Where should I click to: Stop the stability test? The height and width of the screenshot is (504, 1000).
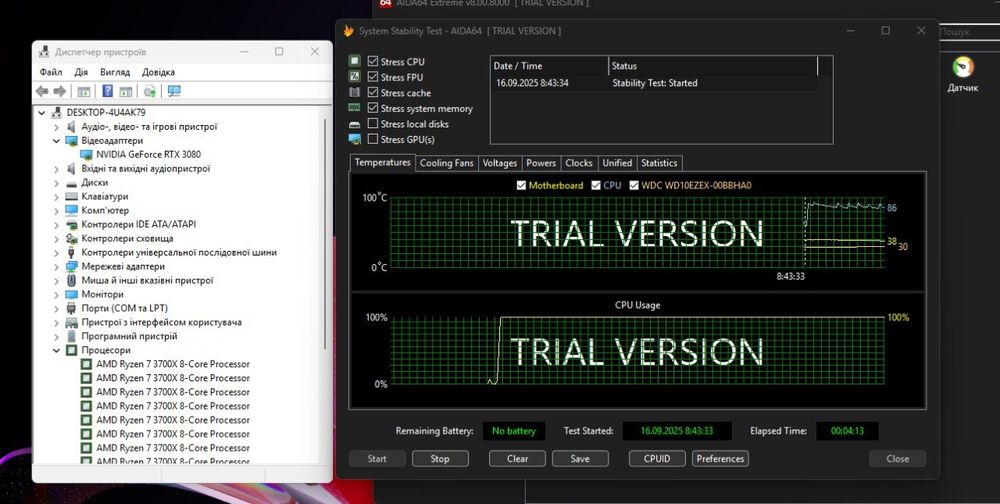pos(440,459)
